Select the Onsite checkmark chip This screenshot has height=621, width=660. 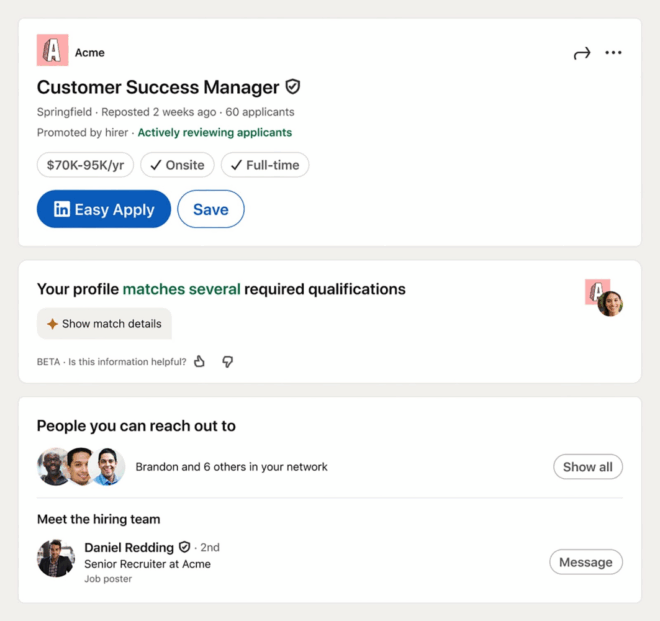click(177, 165)
